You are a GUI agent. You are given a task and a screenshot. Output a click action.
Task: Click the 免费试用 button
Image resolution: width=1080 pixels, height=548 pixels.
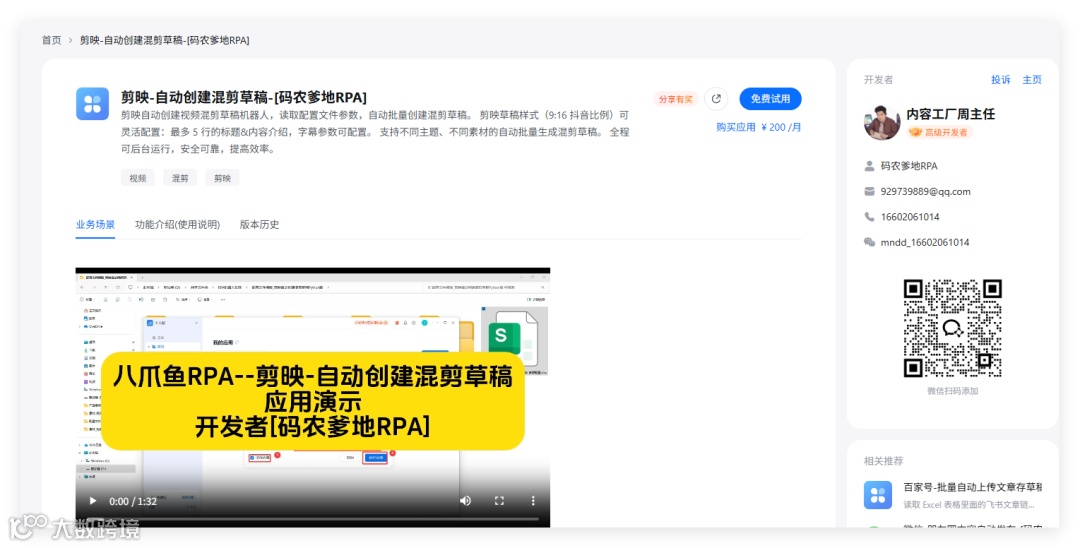point(770,98)
